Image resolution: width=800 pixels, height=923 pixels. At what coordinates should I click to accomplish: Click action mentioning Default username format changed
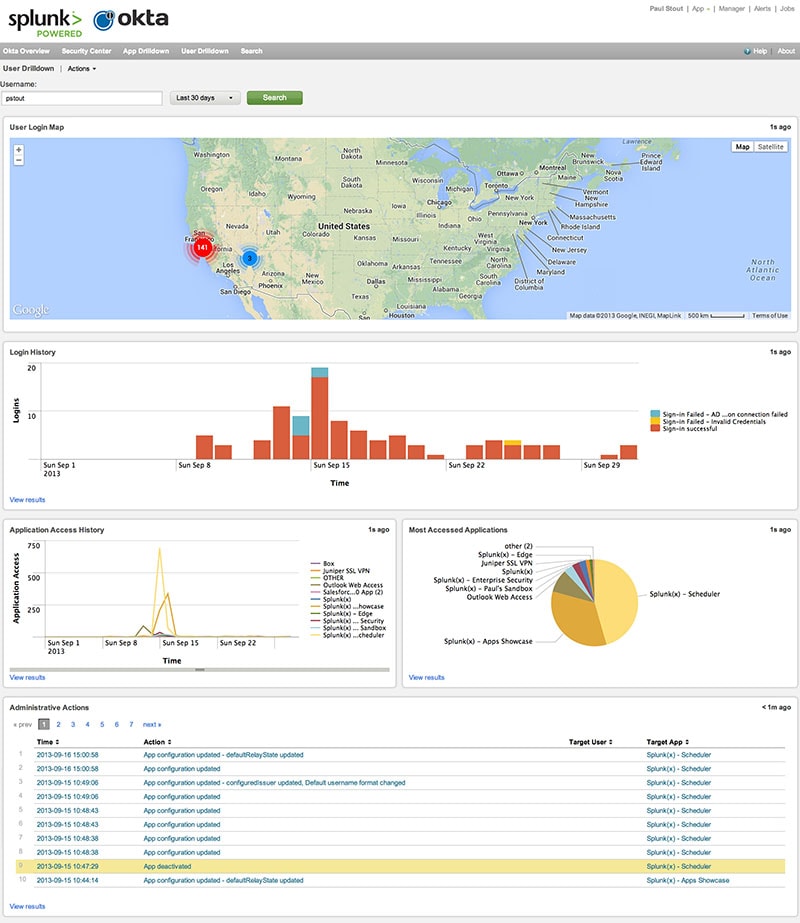[274, 783]
